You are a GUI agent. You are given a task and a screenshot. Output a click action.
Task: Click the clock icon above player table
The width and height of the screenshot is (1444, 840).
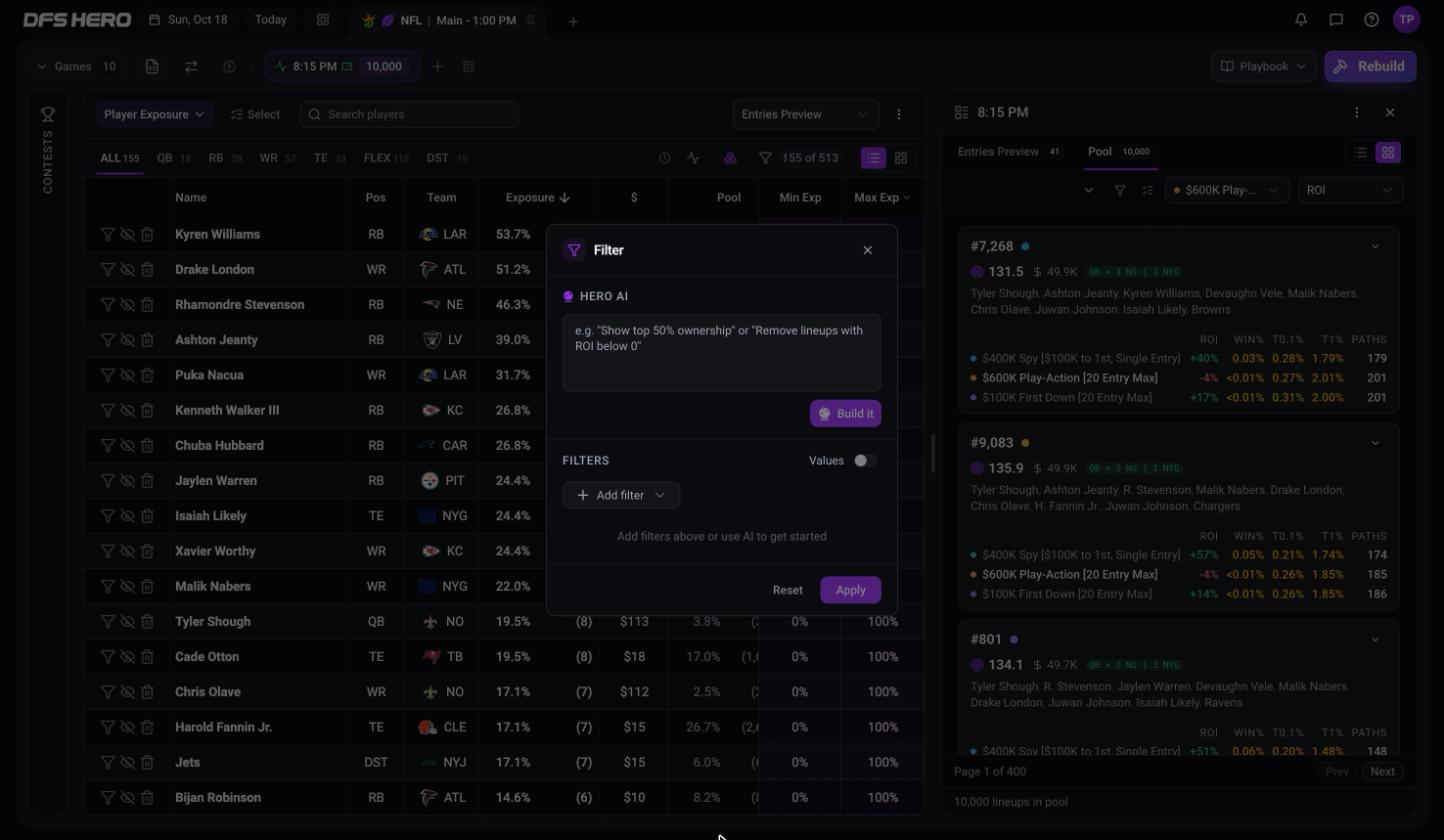tap(664, 158)
